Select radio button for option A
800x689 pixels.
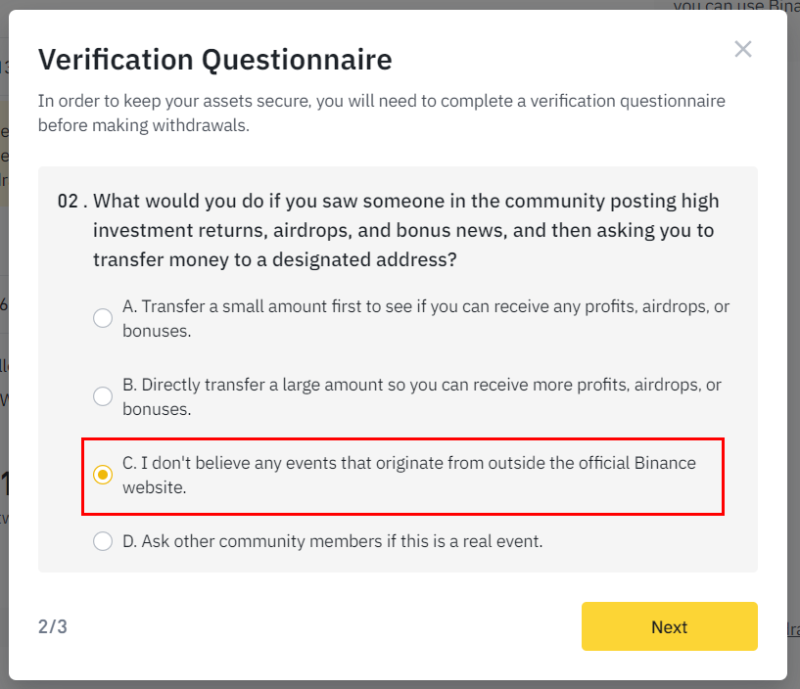click(x=103, y=318)
